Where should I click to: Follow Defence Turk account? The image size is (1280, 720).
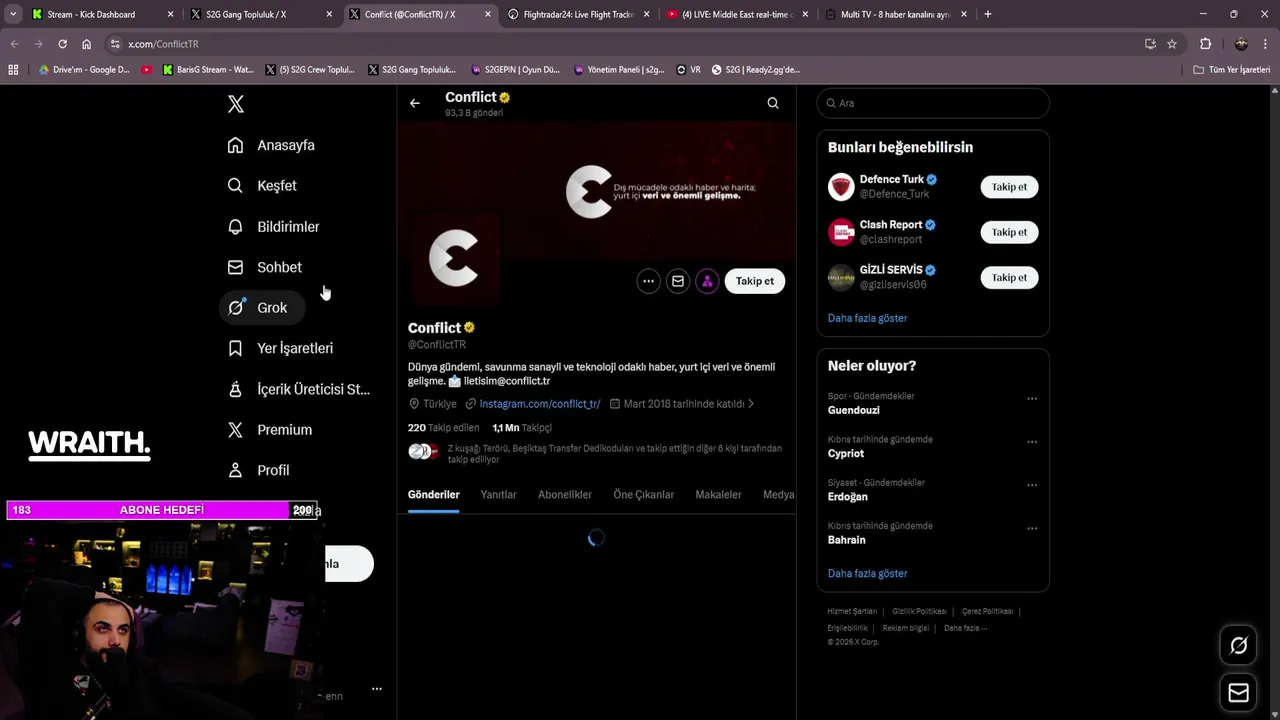pyautogui.click(x=1009, y=187)
